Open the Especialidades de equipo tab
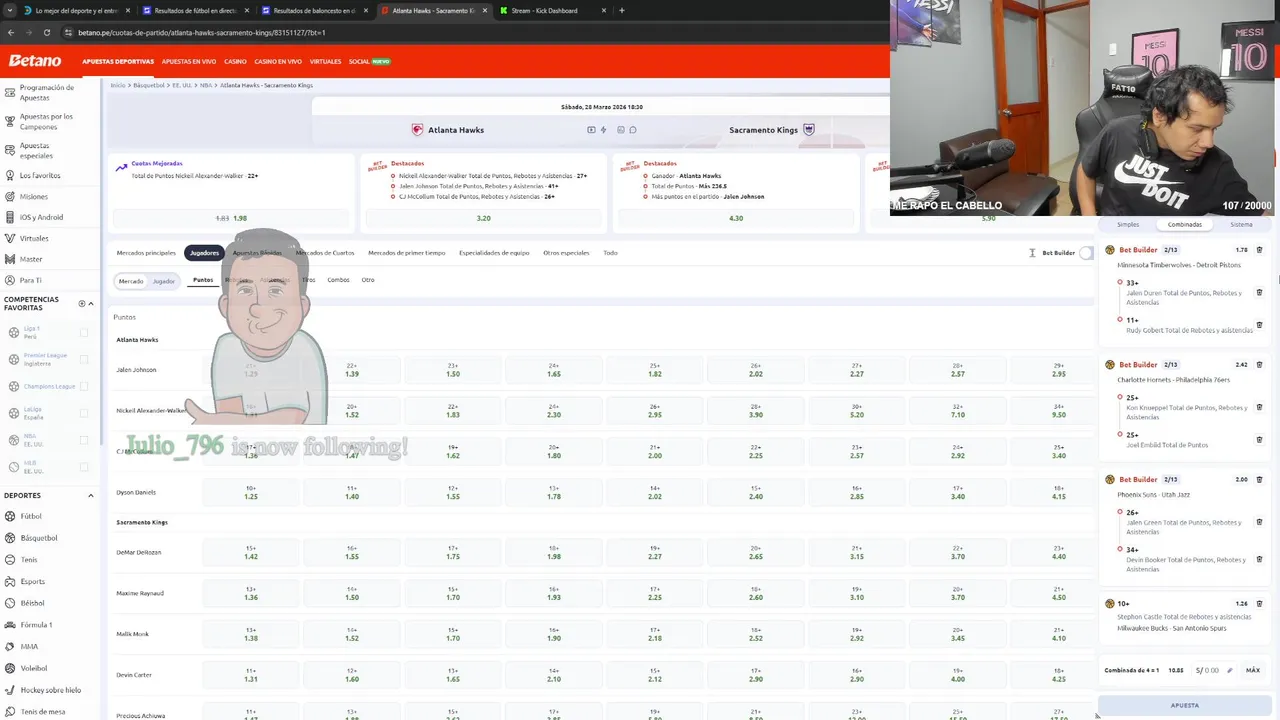This screenshot has width=1280, height=720. (494, 253)
